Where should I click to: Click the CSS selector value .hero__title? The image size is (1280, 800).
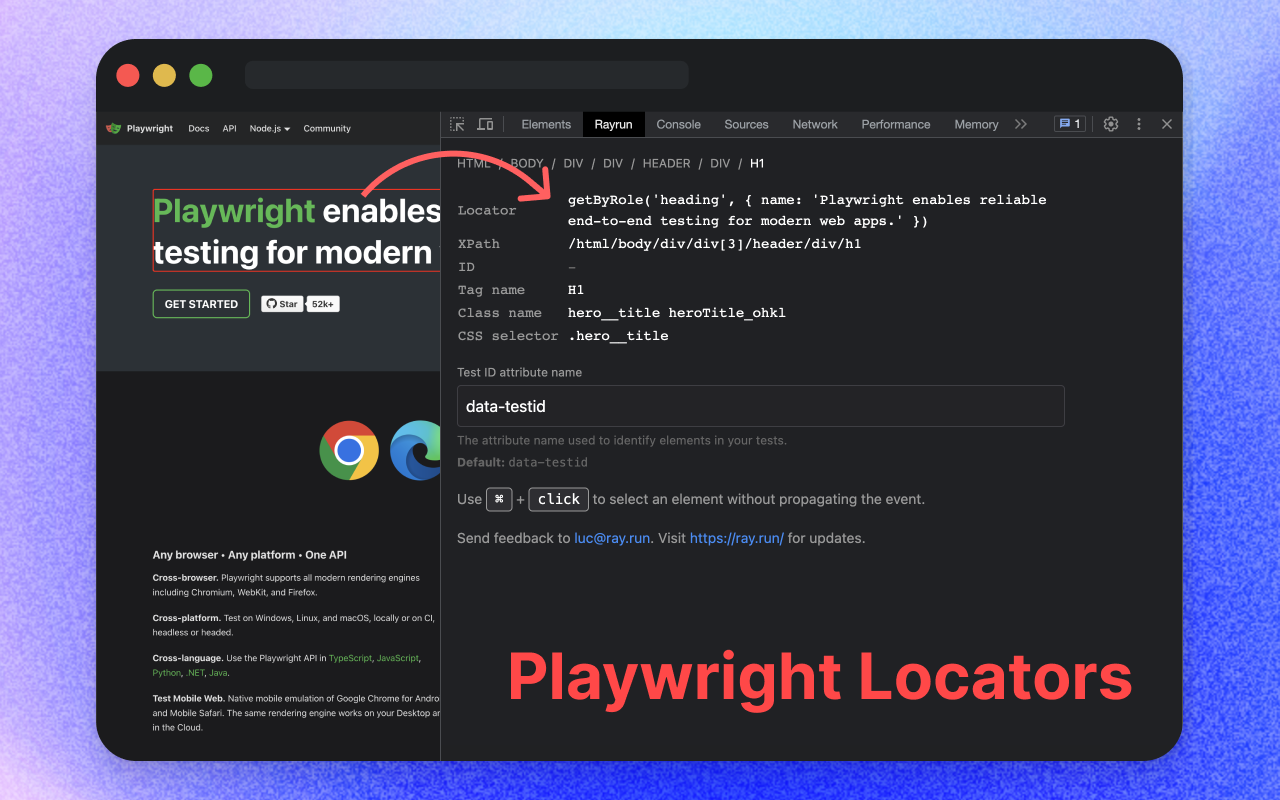(x=618, y=336)
